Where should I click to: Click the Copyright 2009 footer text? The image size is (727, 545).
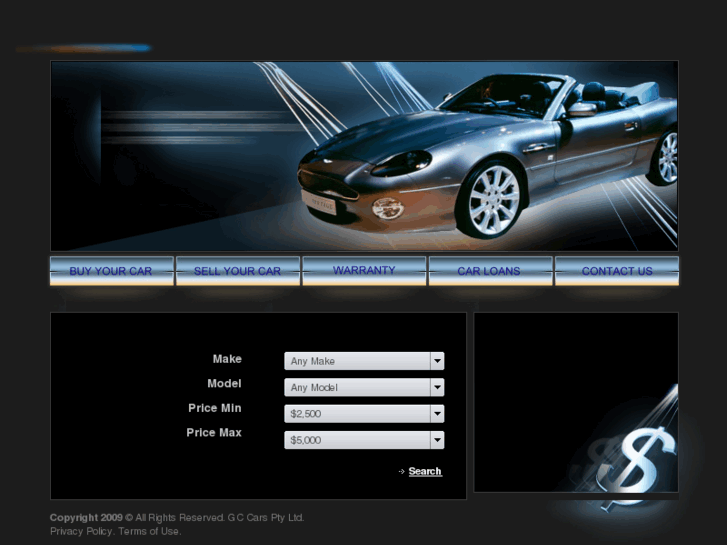pyautogui.click(x=86, y=517)
